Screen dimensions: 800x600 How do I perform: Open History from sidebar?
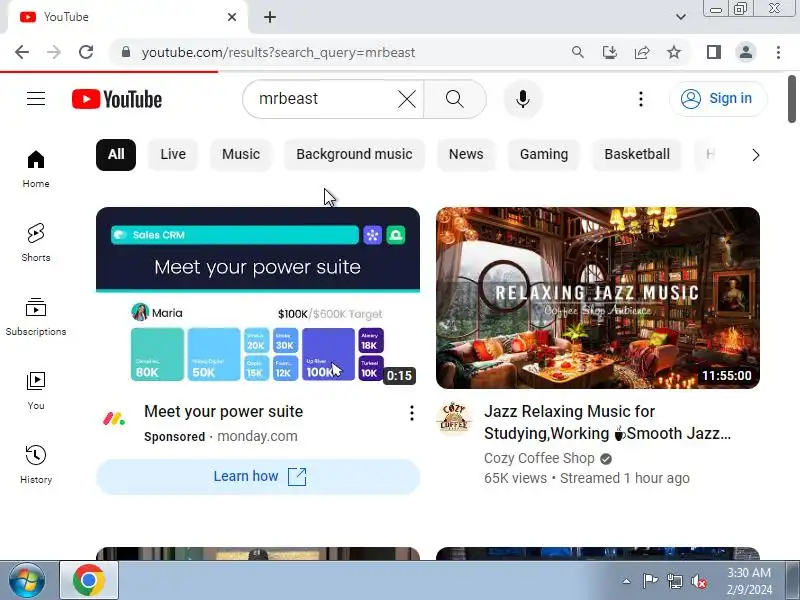tap(36, 465)
